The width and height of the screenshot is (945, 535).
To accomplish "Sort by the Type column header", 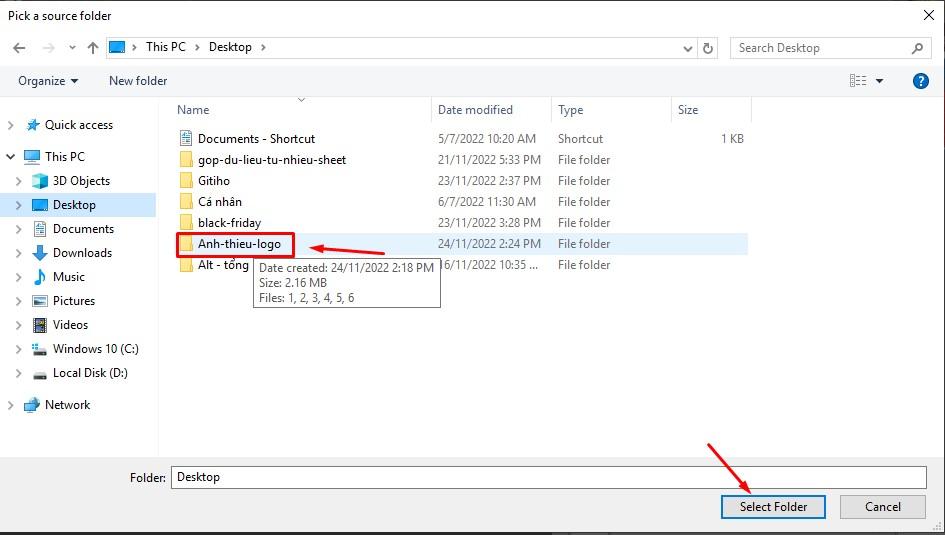I will click(570, 110).
